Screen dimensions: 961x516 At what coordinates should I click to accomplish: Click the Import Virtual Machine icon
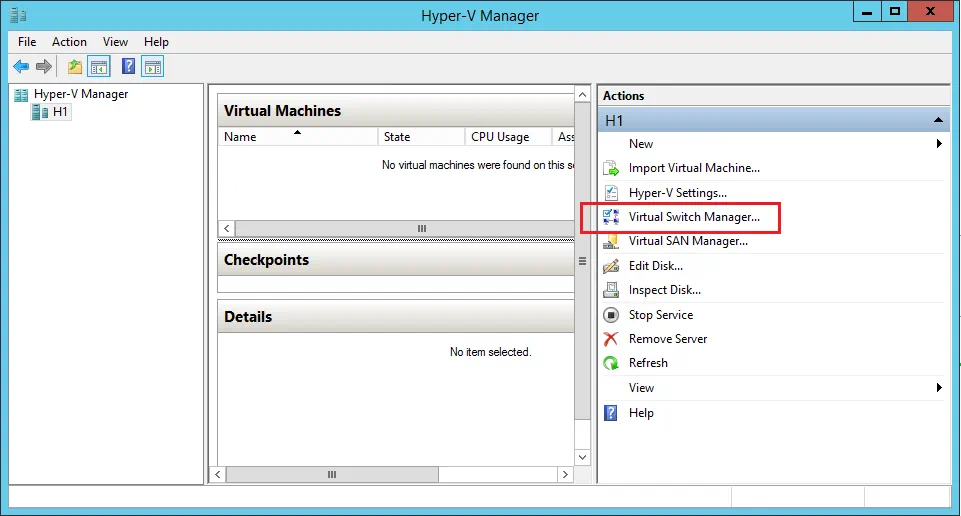611,168
